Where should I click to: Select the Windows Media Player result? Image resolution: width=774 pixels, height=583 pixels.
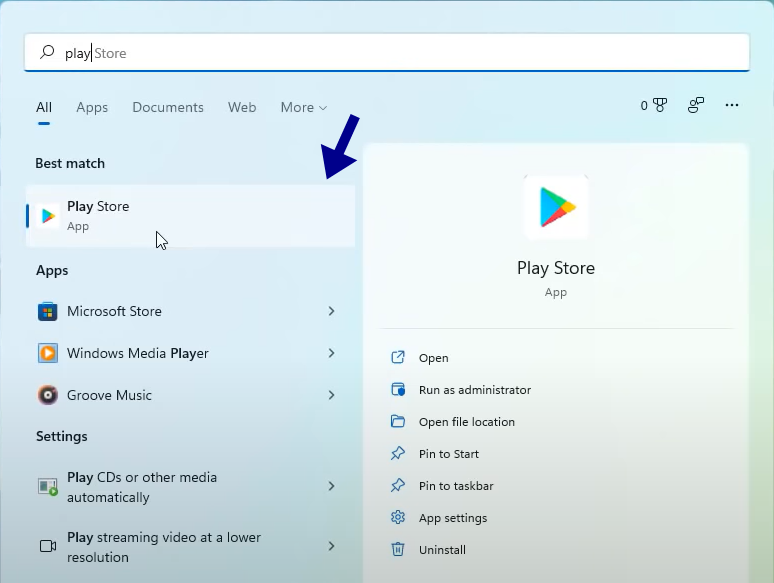coord(190,353)
